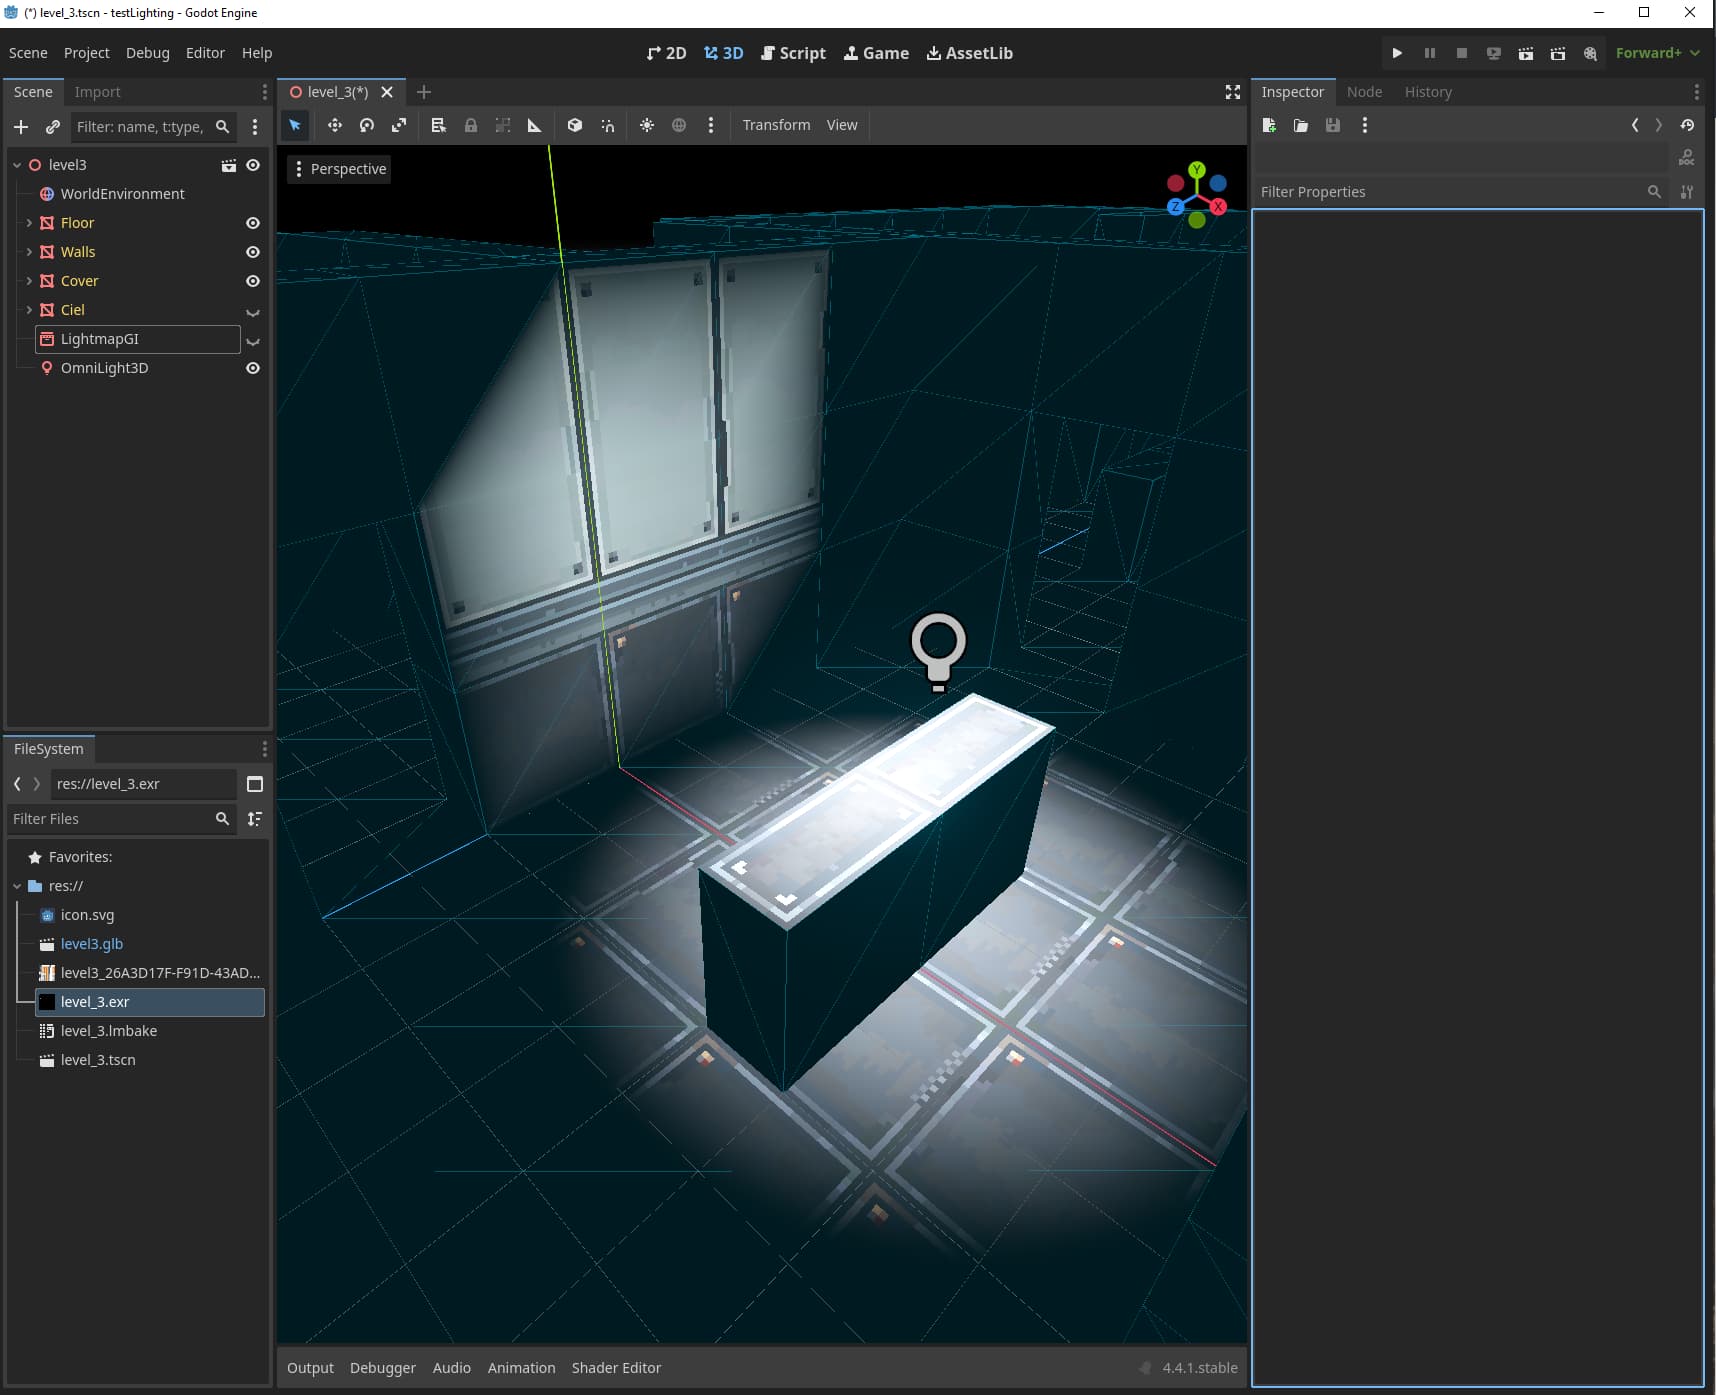The height and width of the screenshot is (1395, 1716).
Task: Open the Output bottom panel
Action: tap(310, 1368)
